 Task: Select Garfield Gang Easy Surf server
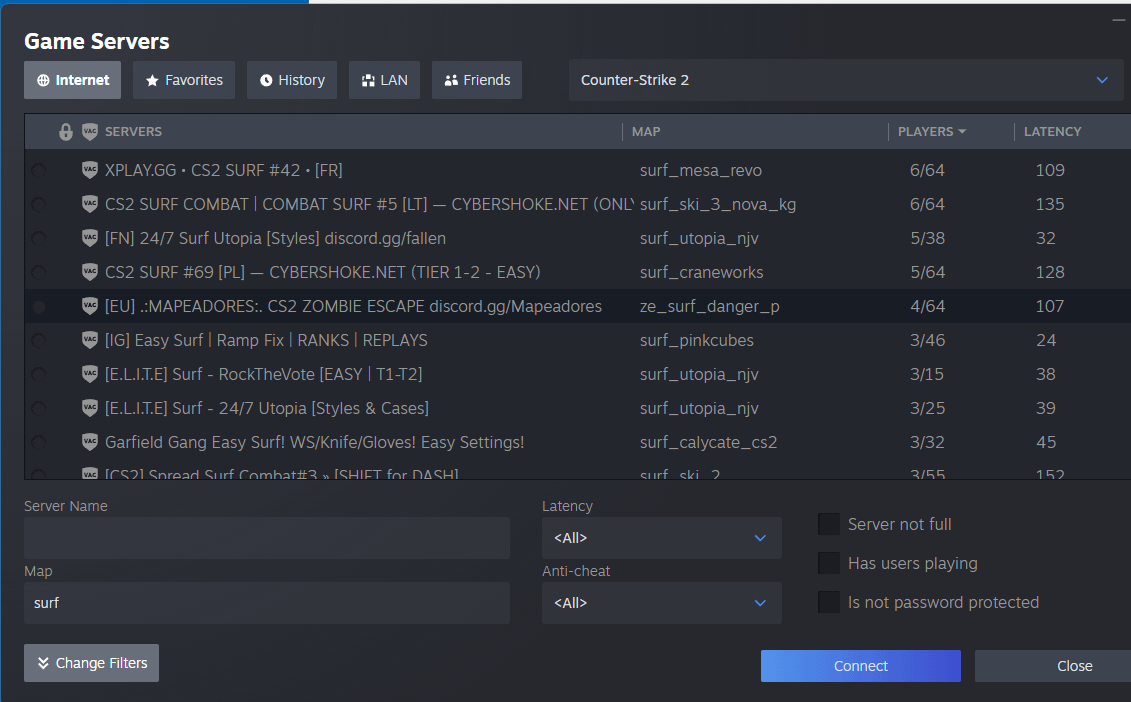578,442
